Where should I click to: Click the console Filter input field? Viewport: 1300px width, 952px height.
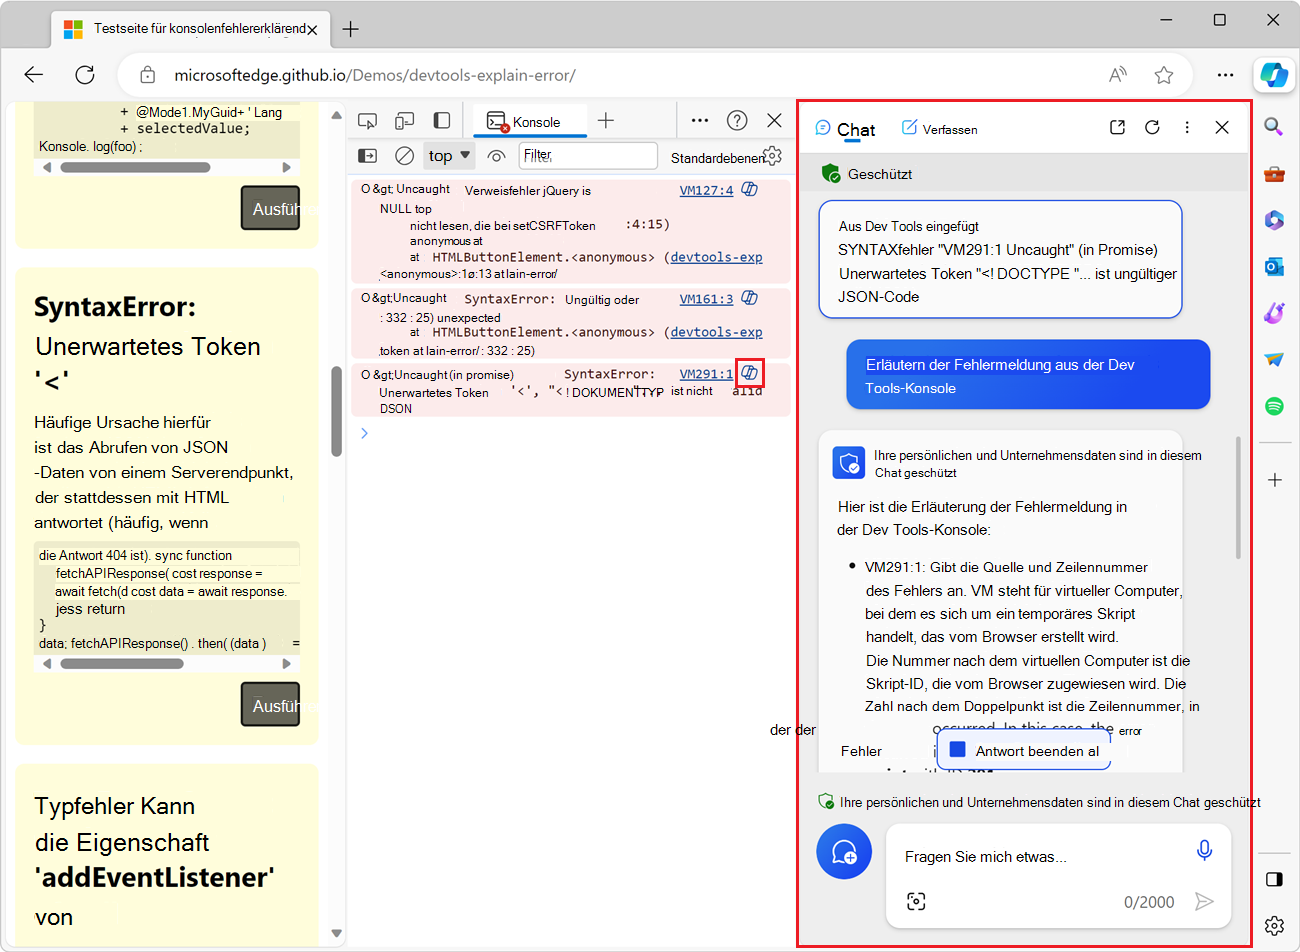(x=588, y=155)
